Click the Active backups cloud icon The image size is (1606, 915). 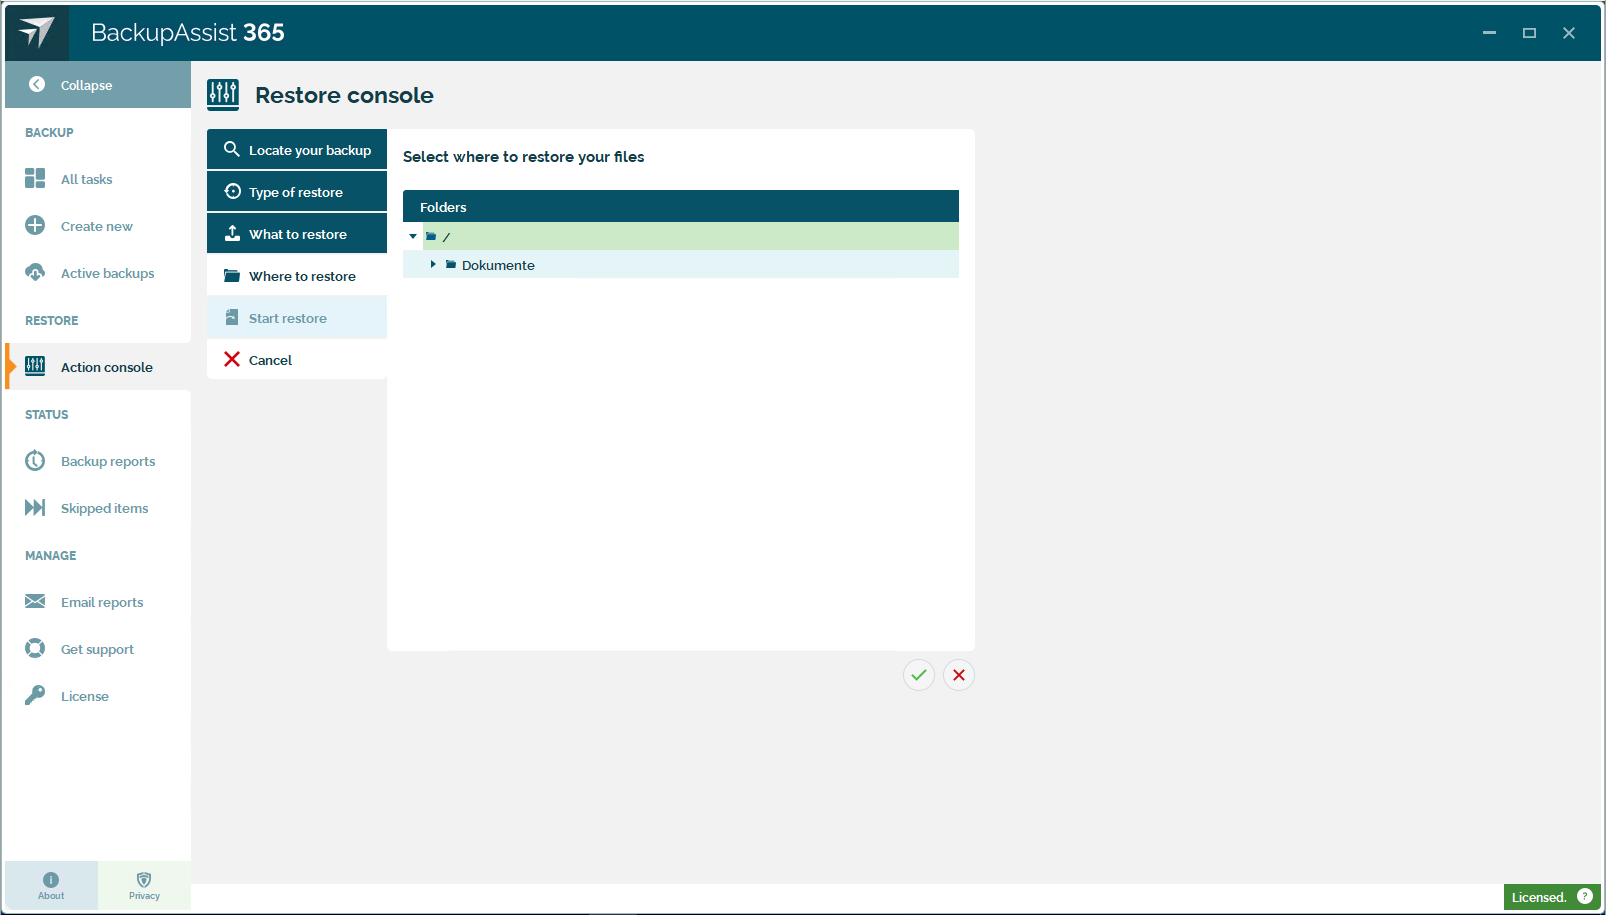coord(35,272)
